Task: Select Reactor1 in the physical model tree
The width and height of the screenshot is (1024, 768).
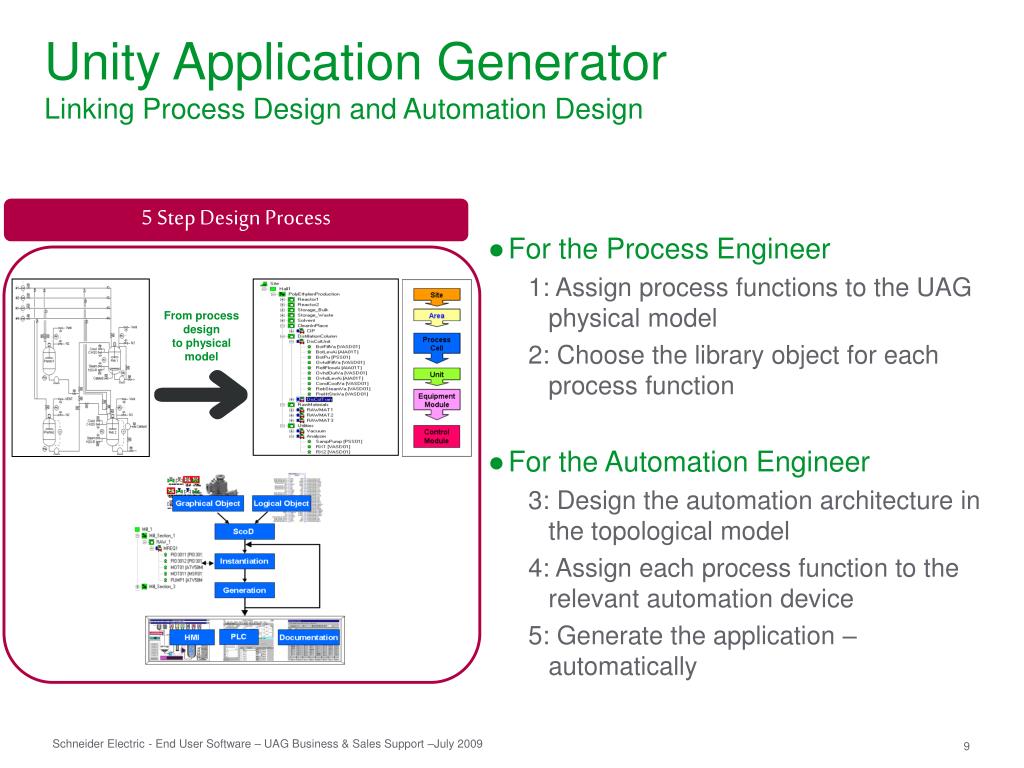Action: tap(308, 299)
